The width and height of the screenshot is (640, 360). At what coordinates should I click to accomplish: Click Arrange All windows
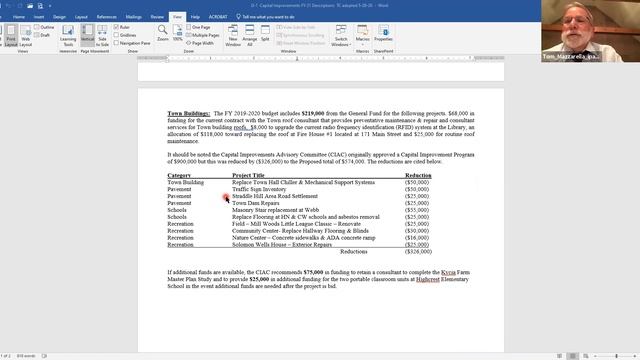pos(249,36)
